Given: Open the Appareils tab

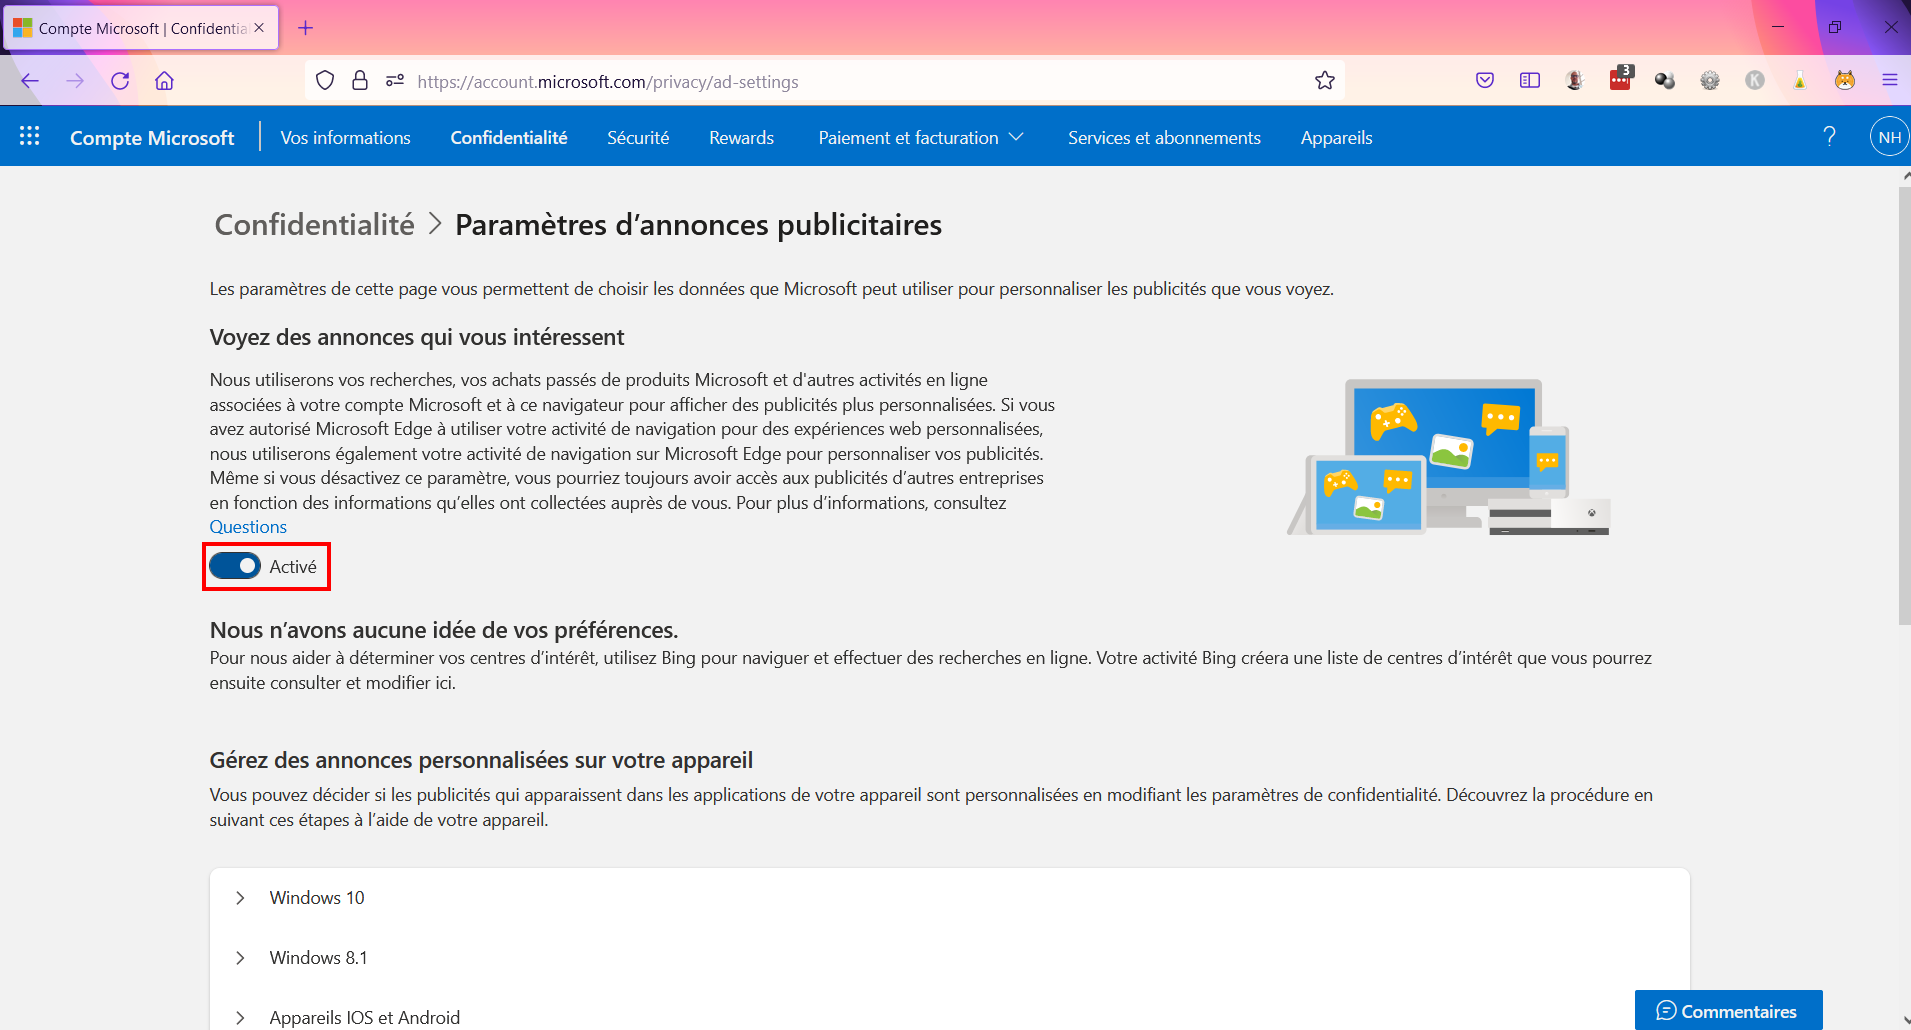Looking at the screenshot, I should [1336, 138].
